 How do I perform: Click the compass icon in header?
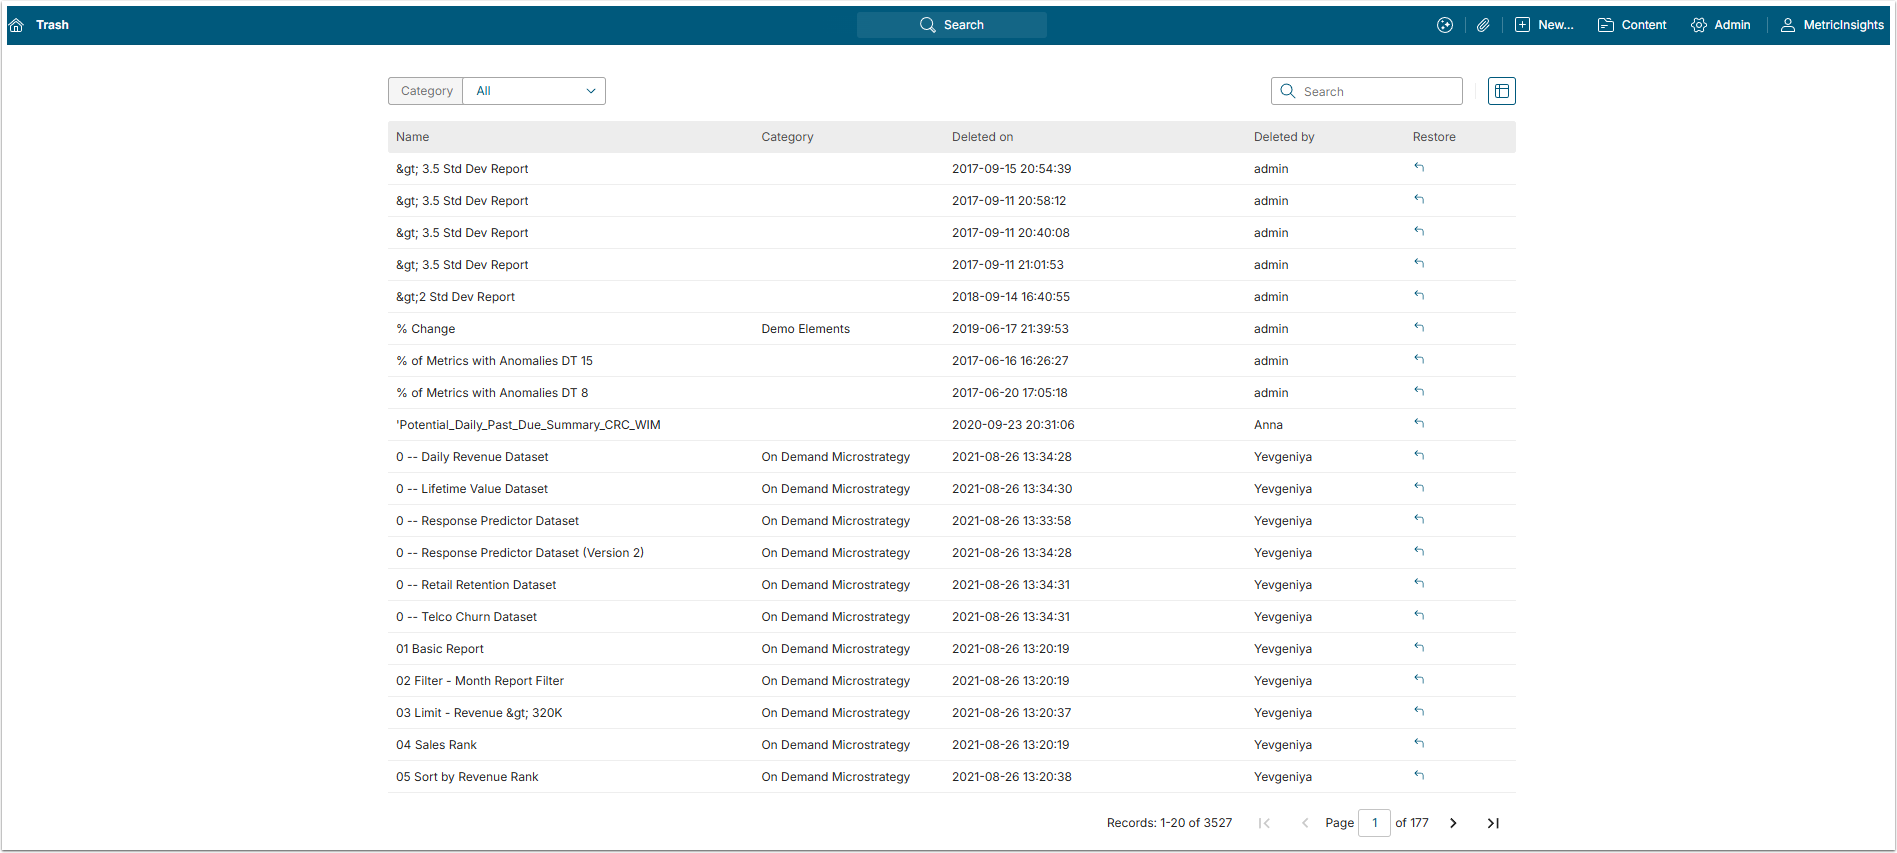(1445, 25)
